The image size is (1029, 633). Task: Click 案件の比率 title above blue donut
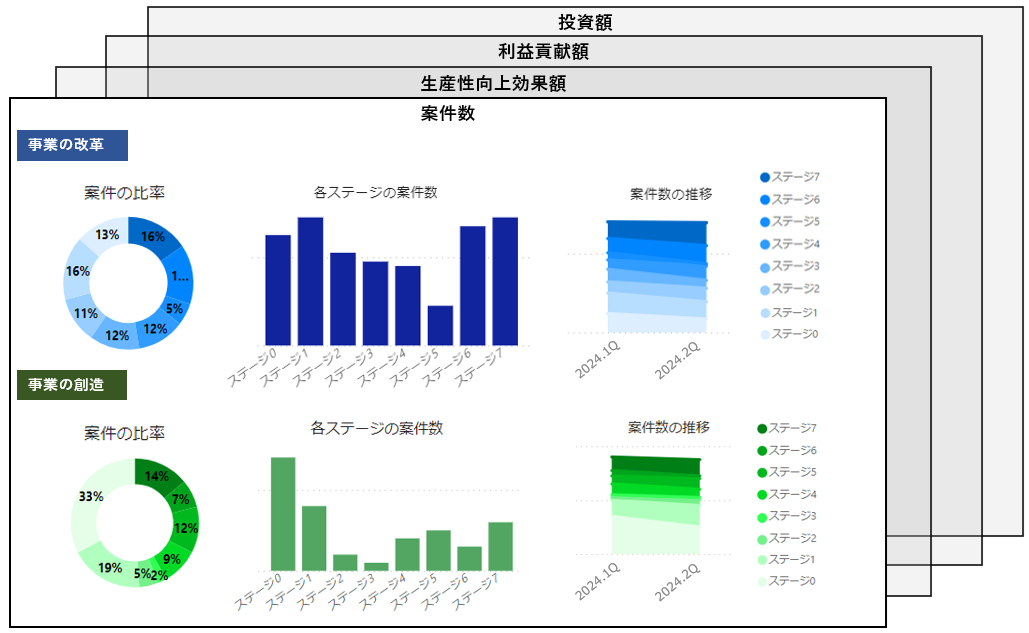click(x=125, y=193)
